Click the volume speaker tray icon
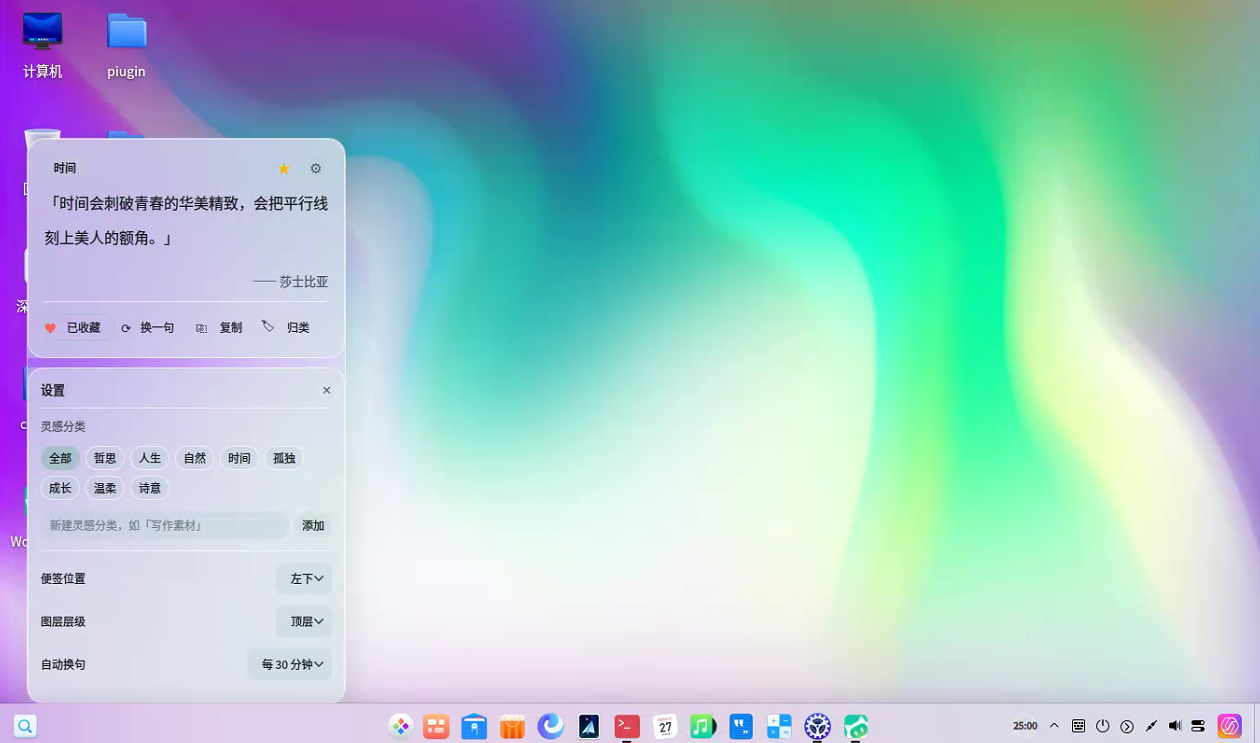The width and height of the screenshot is (1260, 743). (x=1175, y=726)
